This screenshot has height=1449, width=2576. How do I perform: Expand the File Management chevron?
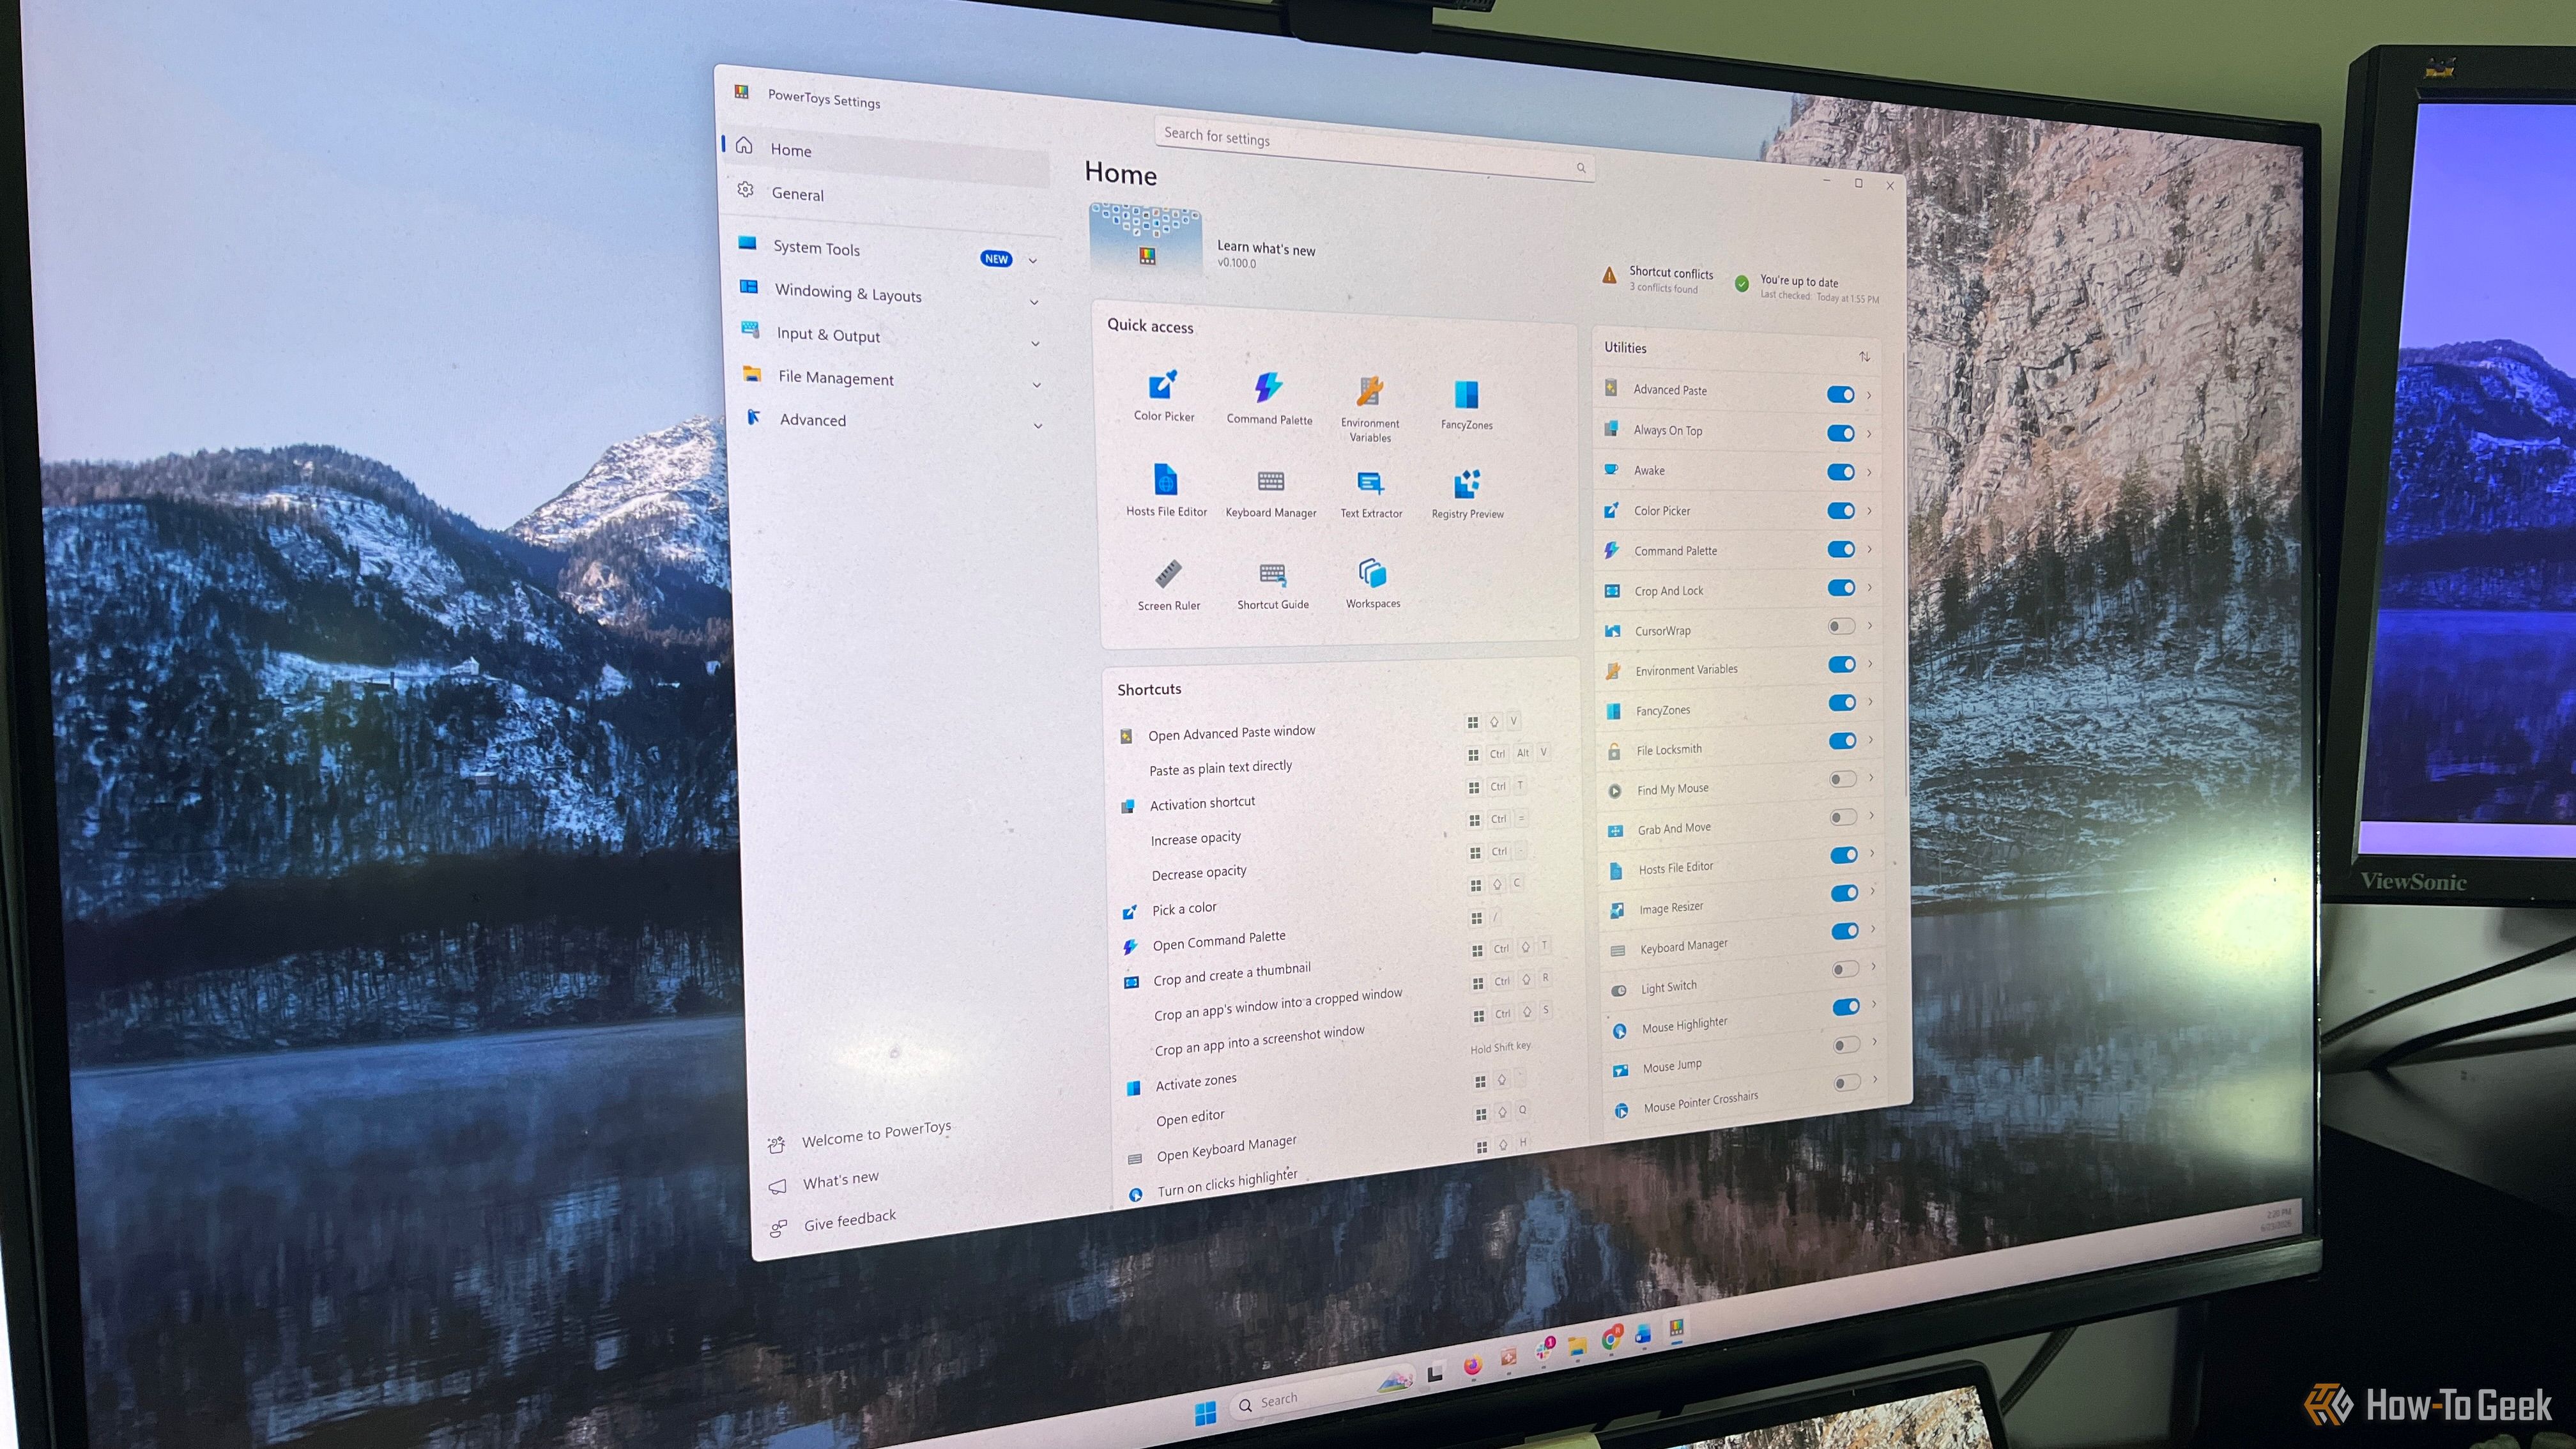1037,385
